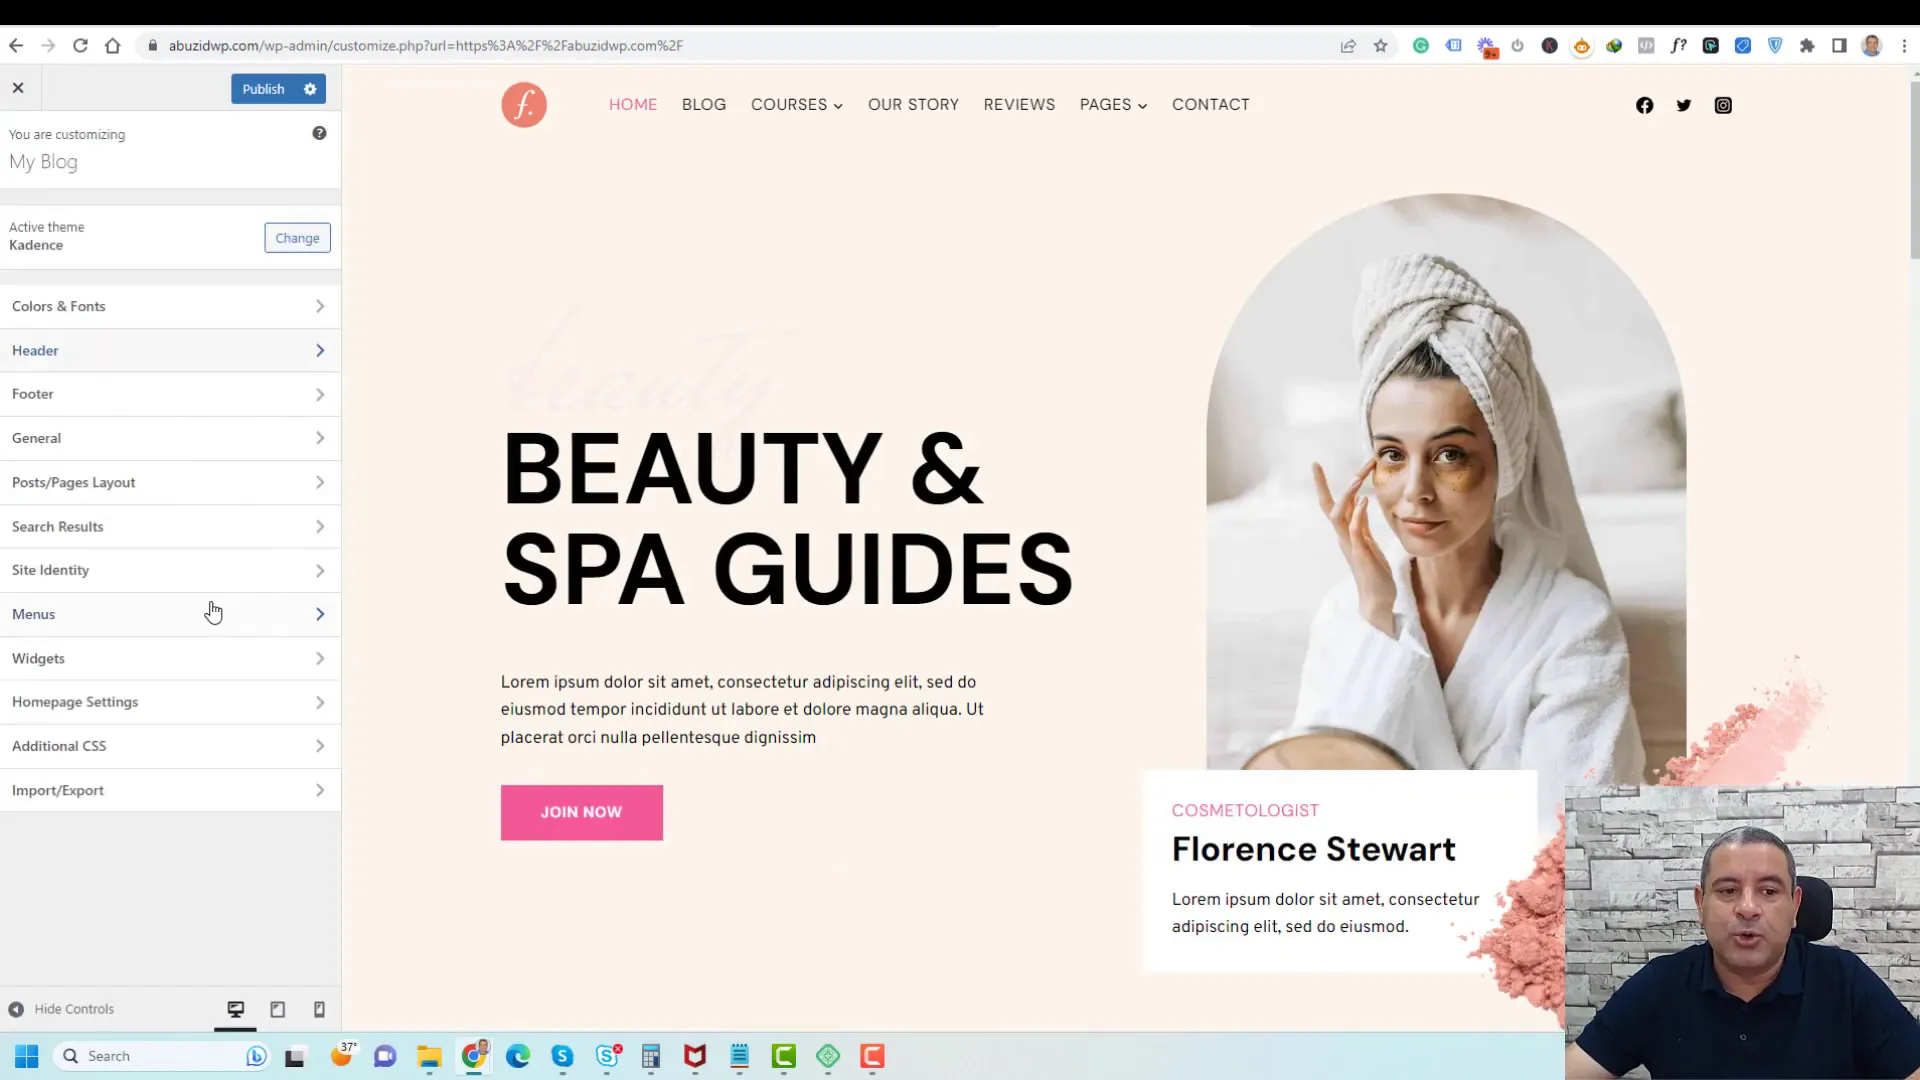Click the Menus customization item
1920x1080 pixels.
click(169, 613)
